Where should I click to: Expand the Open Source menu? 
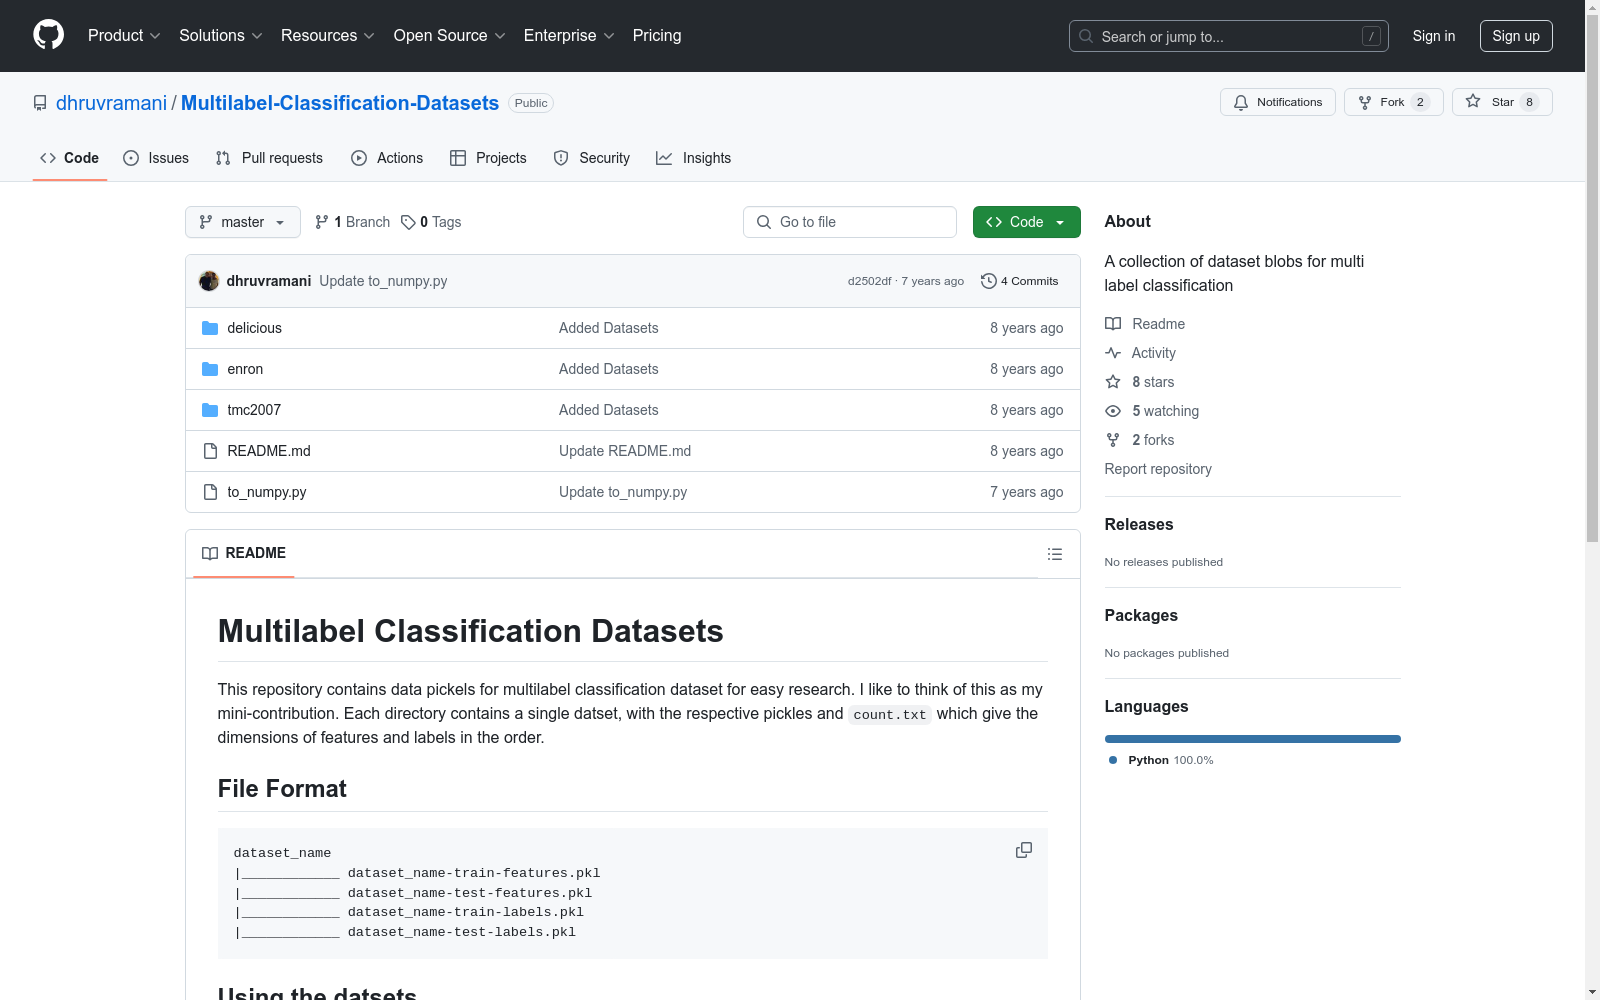point(448,35)
